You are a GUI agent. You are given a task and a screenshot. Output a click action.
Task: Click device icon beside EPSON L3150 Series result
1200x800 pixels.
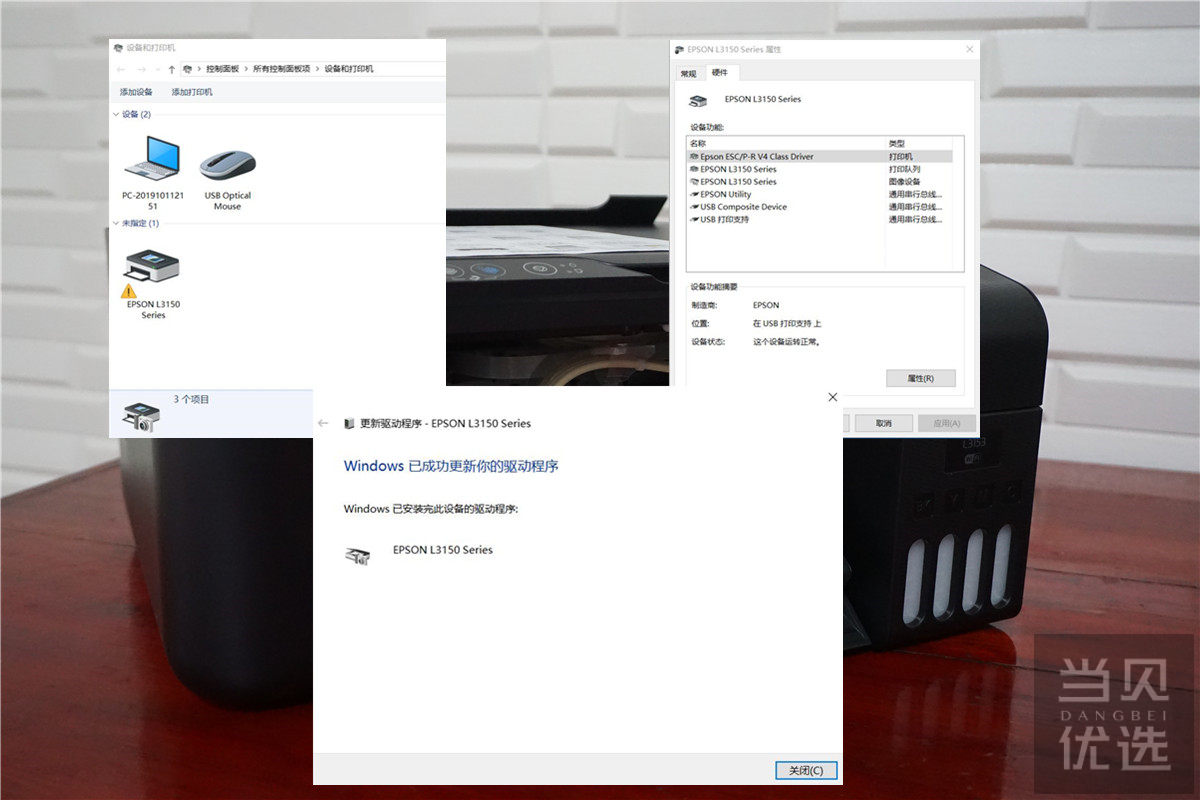pyautogui.click(x=357, y=556)
